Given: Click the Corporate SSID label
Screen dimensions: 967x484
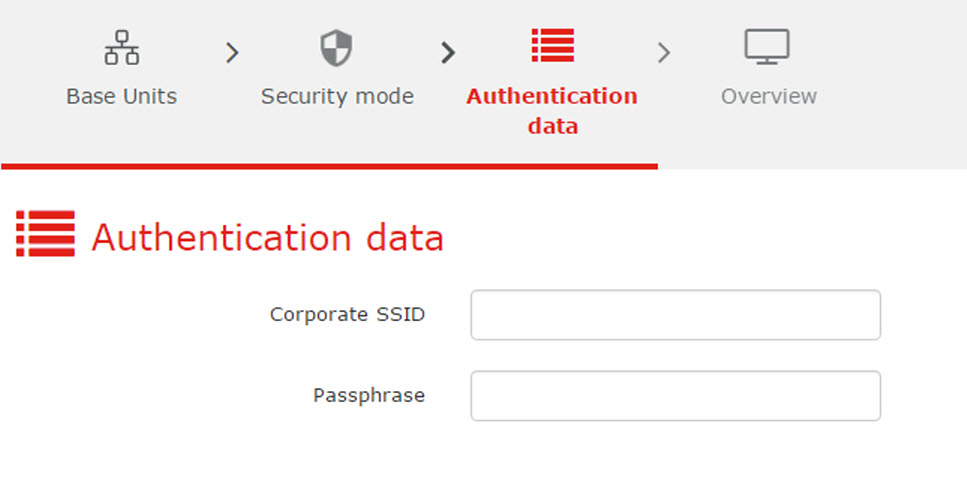Looking at the screenshot, I should tap(347, 314).
